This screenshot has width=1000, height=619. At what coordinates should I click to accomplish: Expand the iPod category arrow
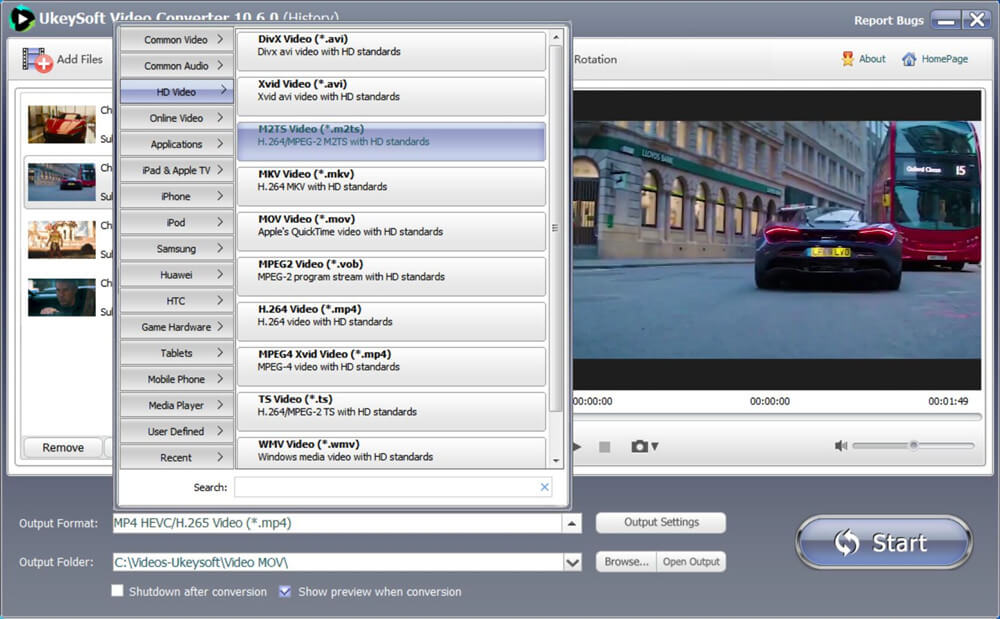[220, 222]
